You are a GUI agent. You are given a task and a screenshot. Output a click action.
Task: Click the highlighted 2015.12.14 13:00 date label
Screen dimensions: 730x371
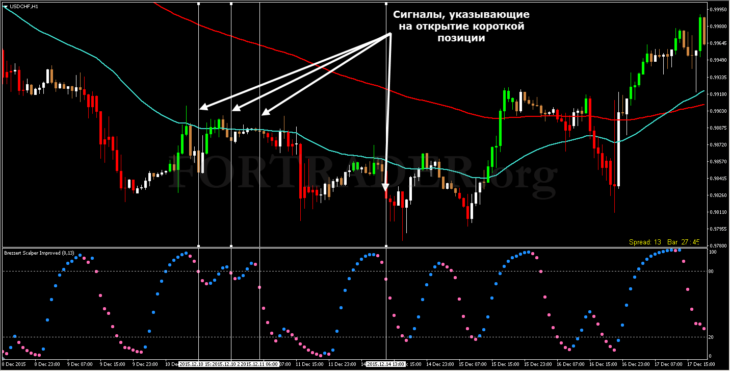[x=386, y=364]
